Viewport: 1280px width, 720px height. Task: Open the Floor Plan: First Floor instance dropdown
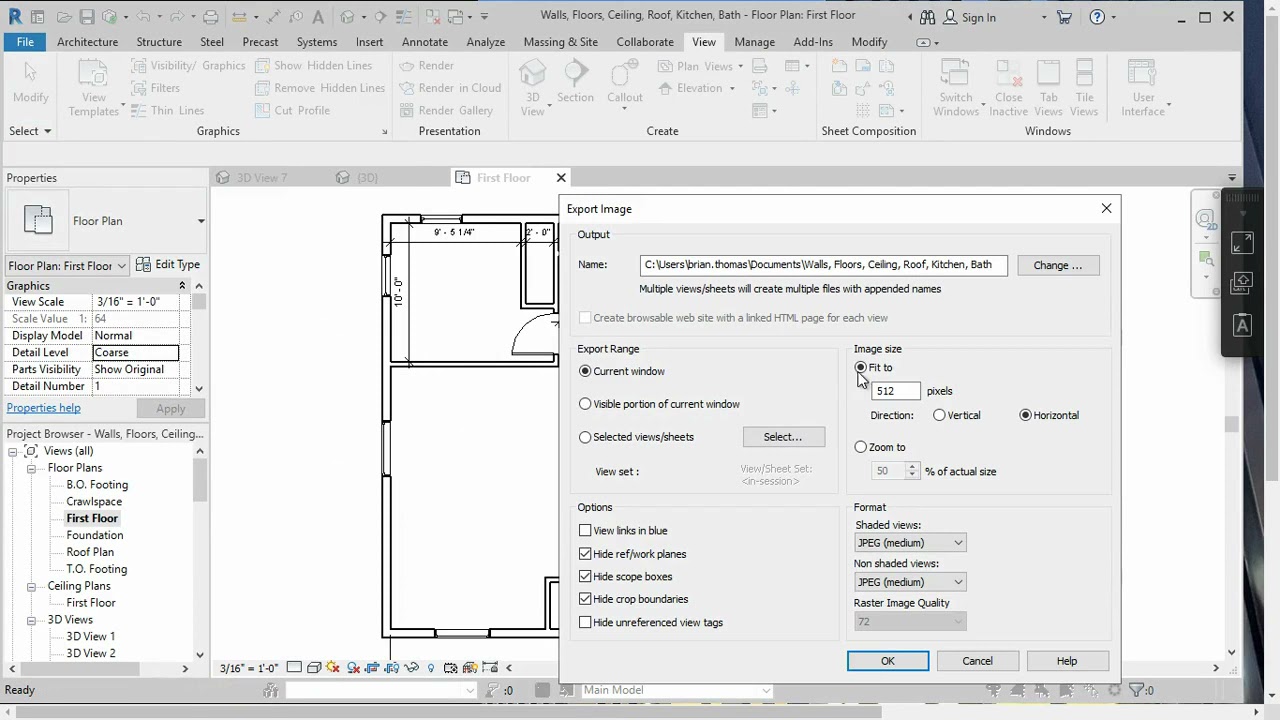click(68, 266)
